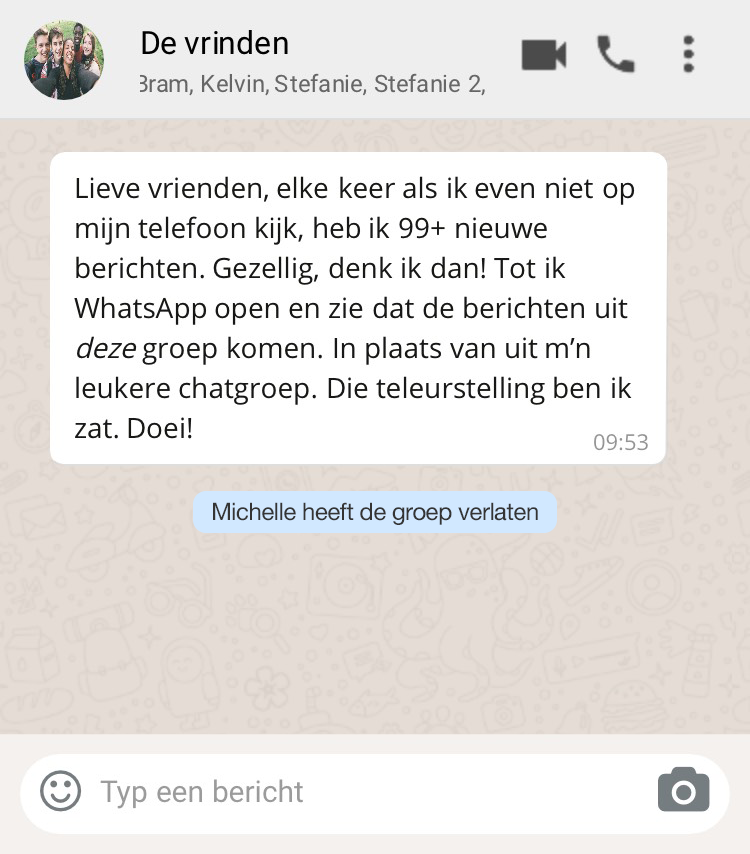Open group info via De vrinden title

215,43
